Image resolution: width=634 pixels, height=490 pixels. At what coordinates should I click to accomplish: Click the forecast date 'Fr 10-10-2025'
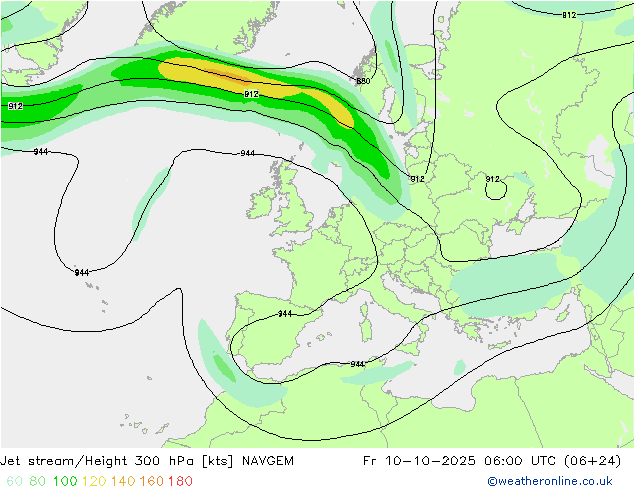(419, 461)
